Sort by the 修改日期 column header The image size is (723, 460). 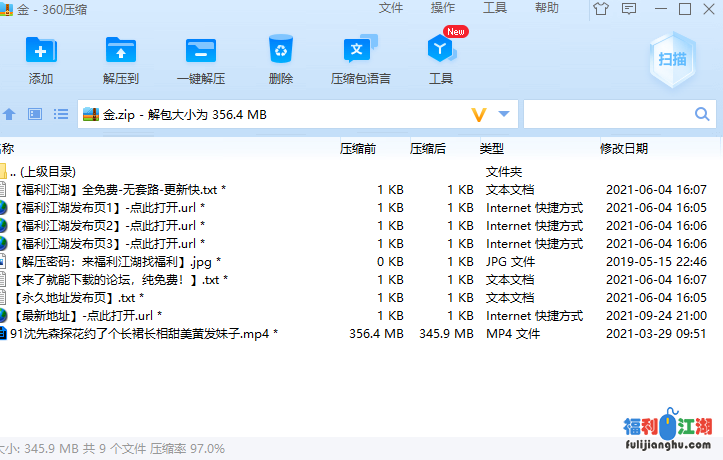click(x=624, y=149)
